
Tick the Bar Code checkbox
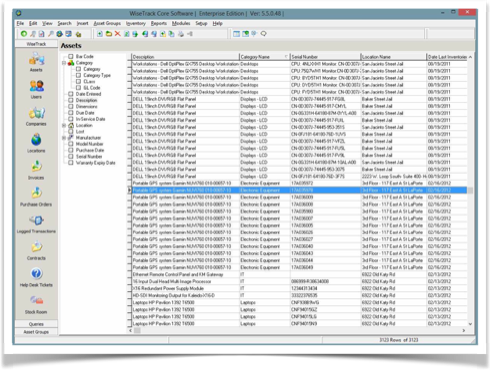coord(71,56)
